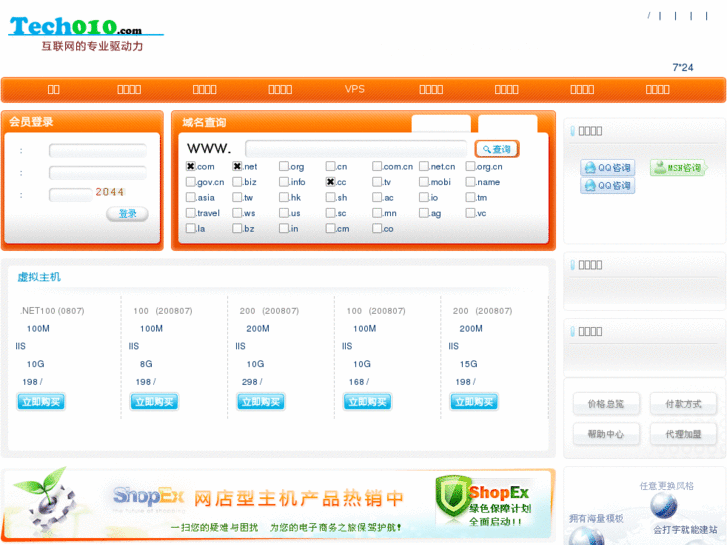
Task: Open the 帮助中心 help center button
Action: [606, 434]
